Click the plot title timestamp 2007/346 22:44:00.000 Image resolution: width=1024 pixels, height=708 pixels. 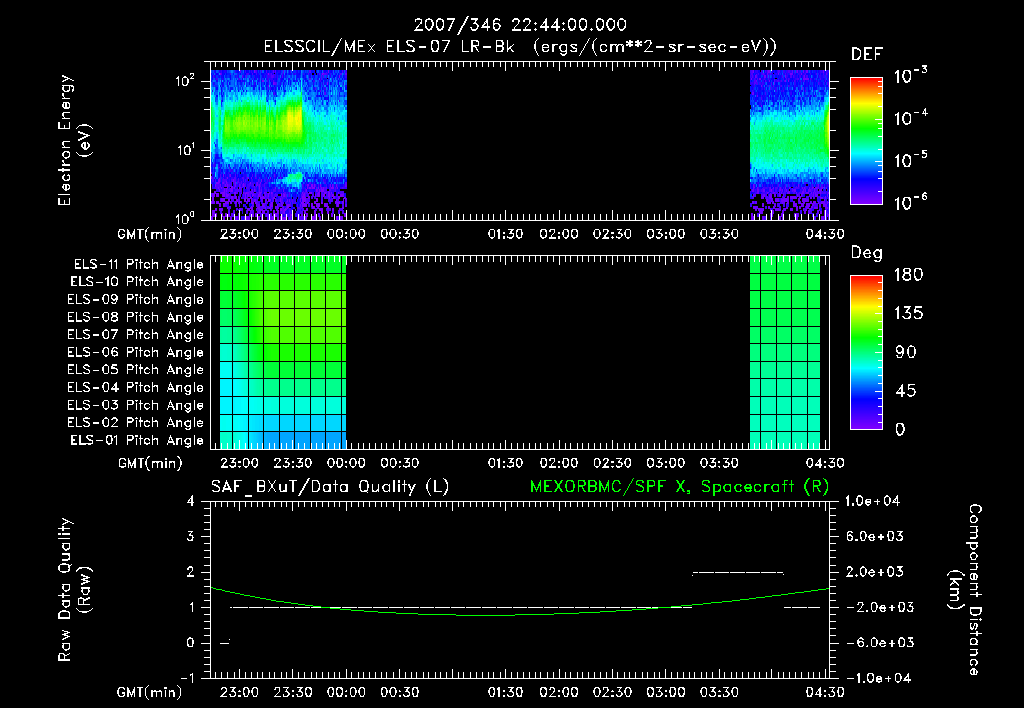[520, 25]
